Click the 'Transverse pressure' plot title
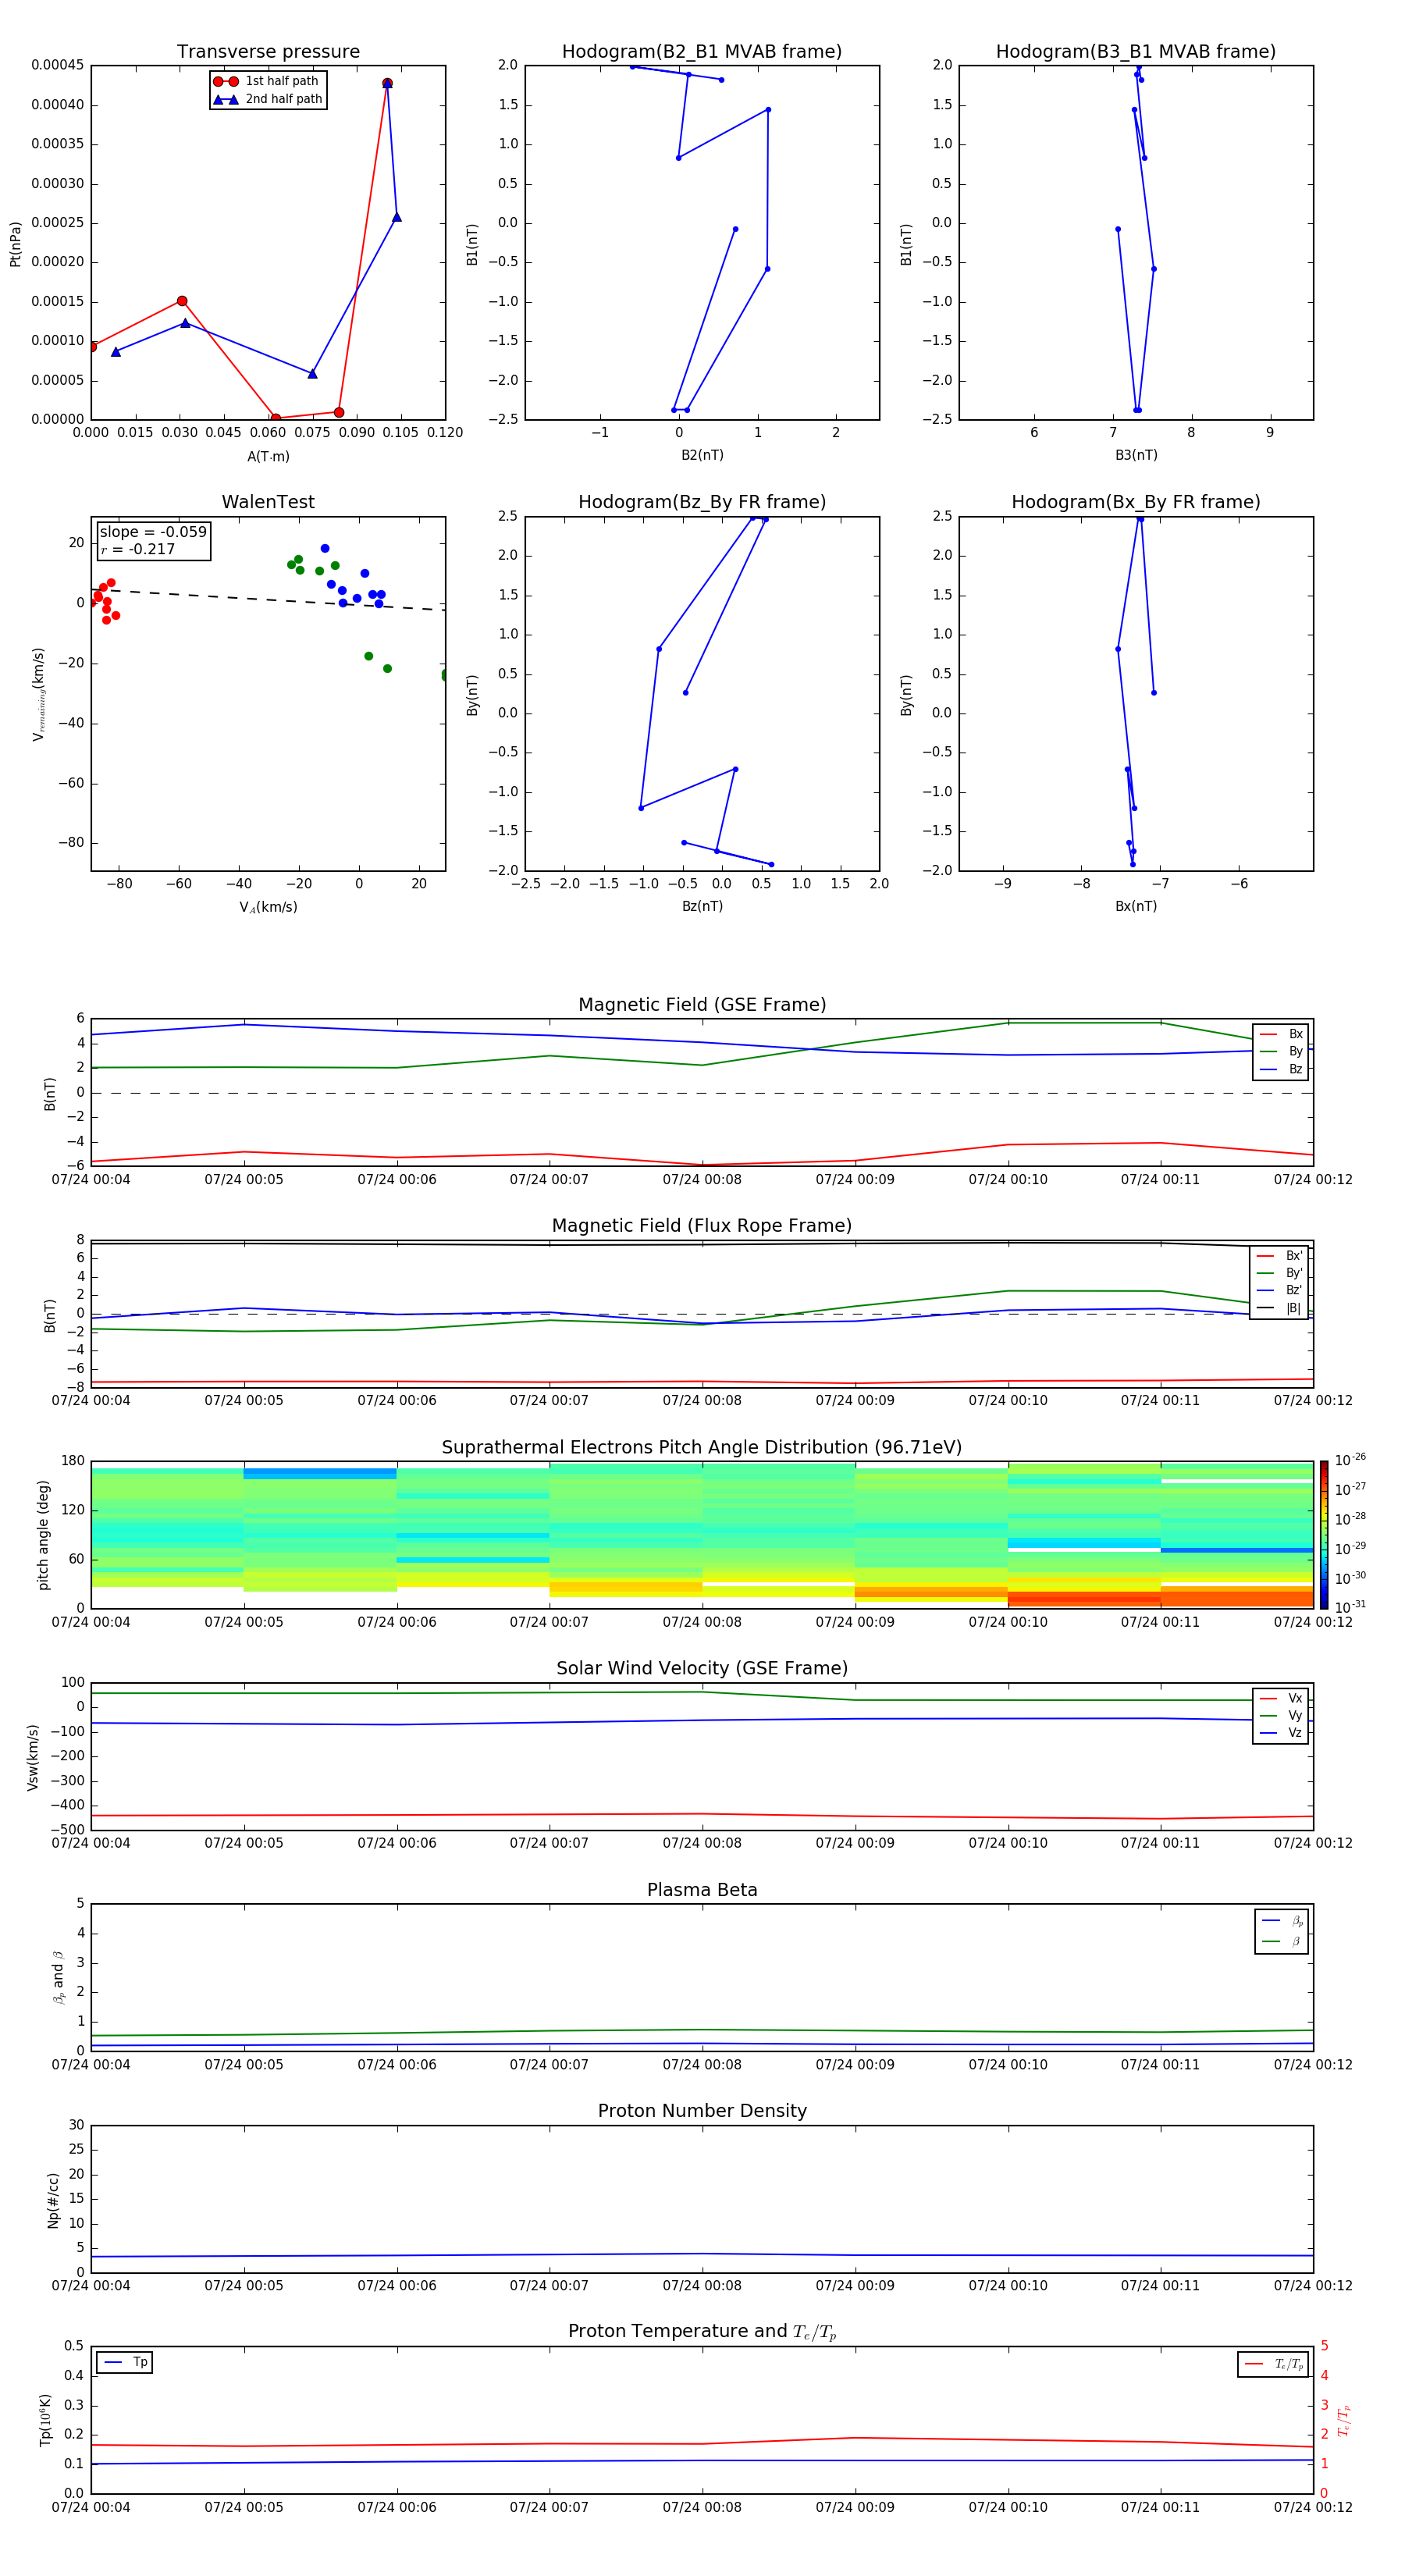This screenshot has height=2576, width=1405. [268, 52]
